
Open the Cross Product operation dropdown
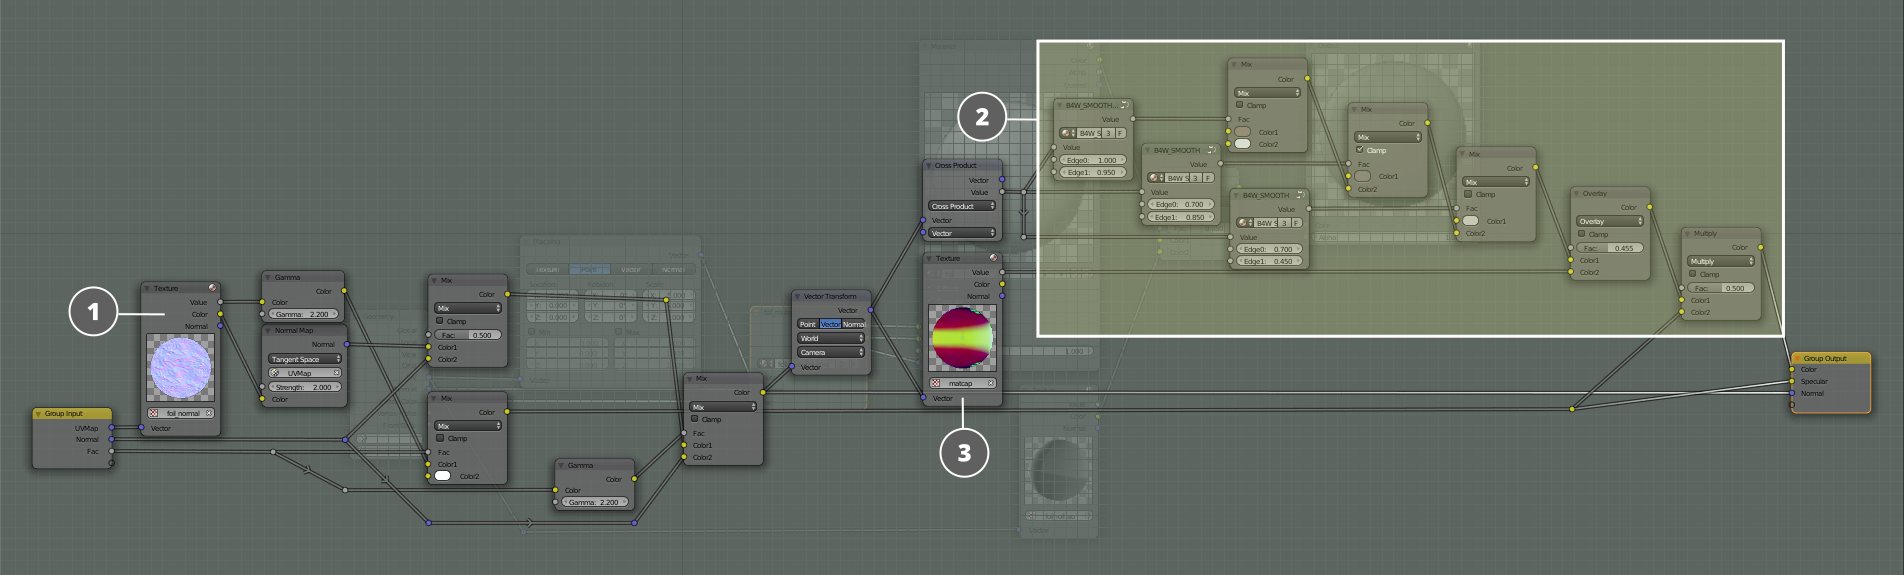[x=961, y=206]
